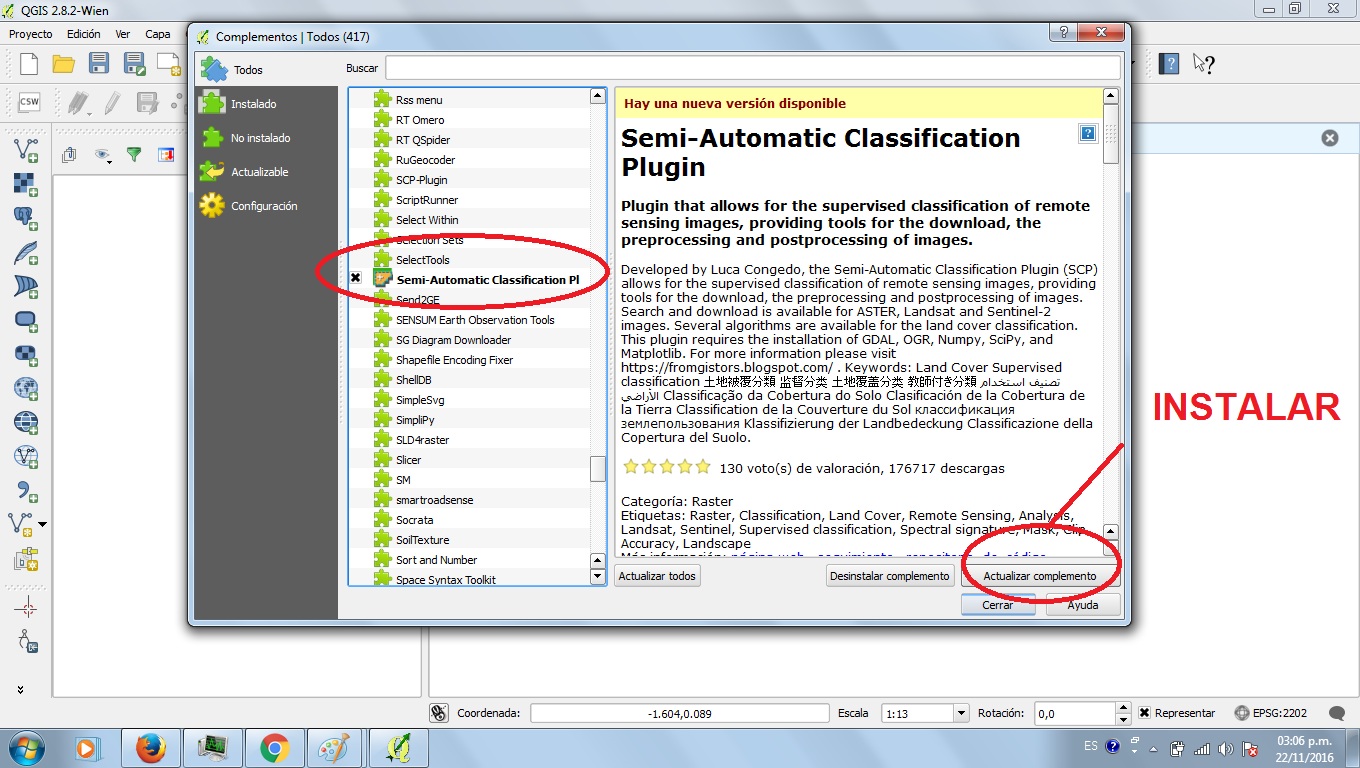The width and height of the screenshot is (1360, 768).
Task: Click the blue info icon beside plugin title
Action: point(1088,133)
